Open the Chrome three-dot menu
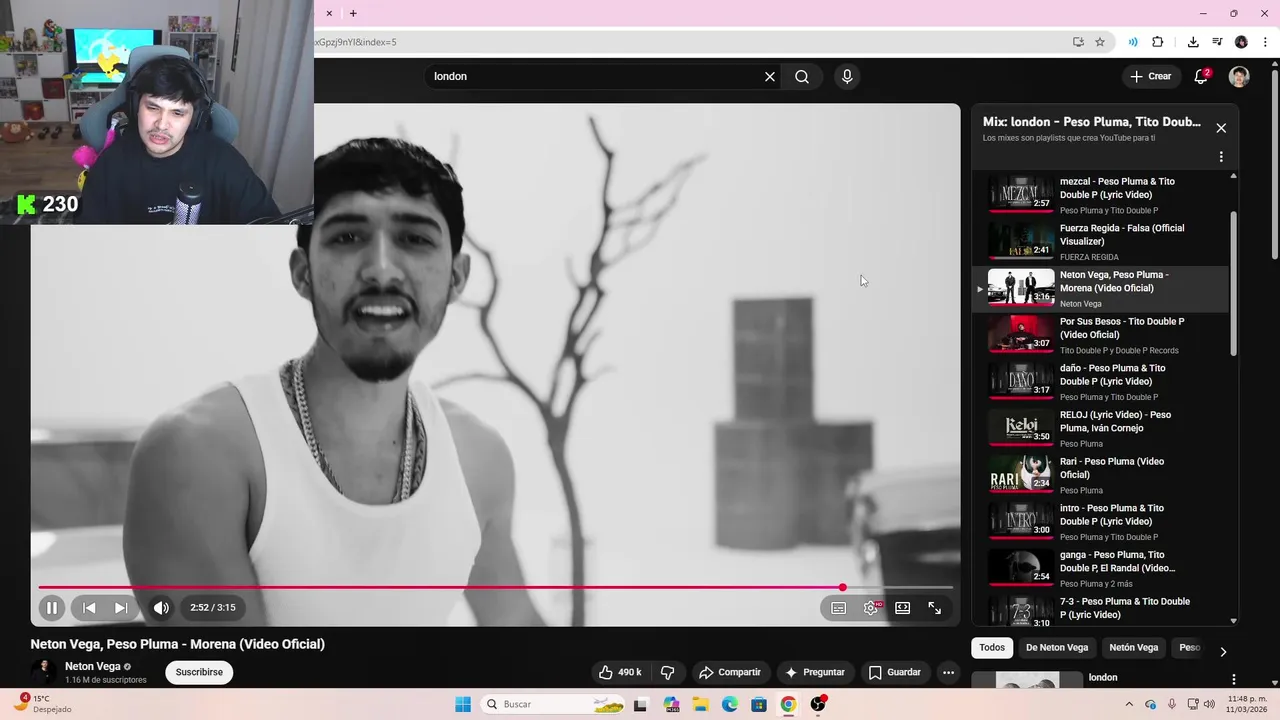This screenshot has height=720, width=1280. pyautogui.click(x=1265, y=42)
